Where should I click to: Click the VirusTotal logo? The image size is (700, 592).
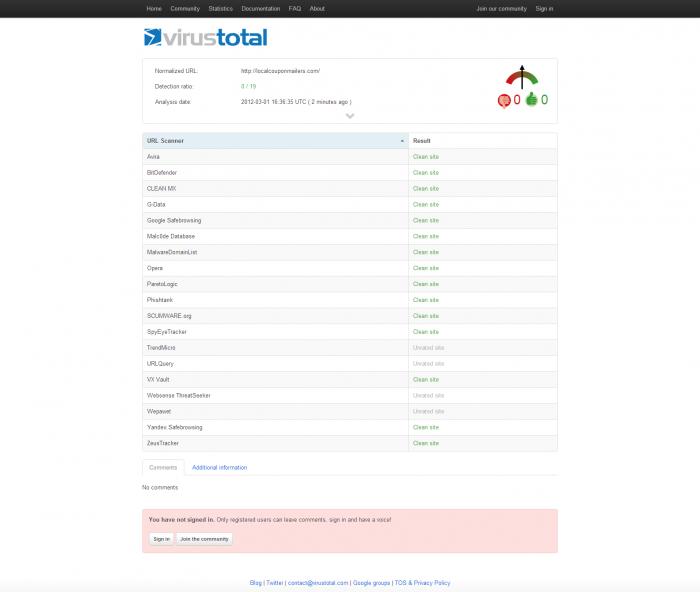pos(205,38)
